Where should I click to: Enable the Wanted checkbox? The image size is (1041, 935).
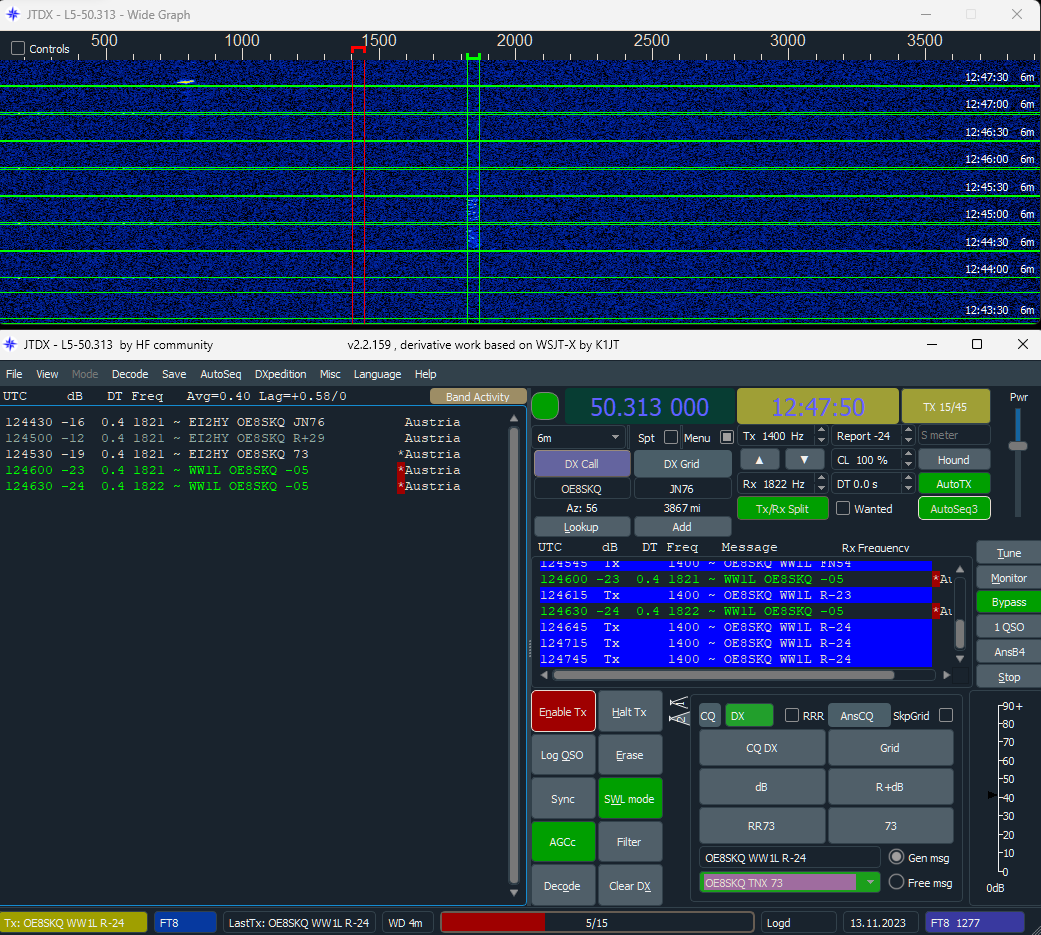point(843,509)
